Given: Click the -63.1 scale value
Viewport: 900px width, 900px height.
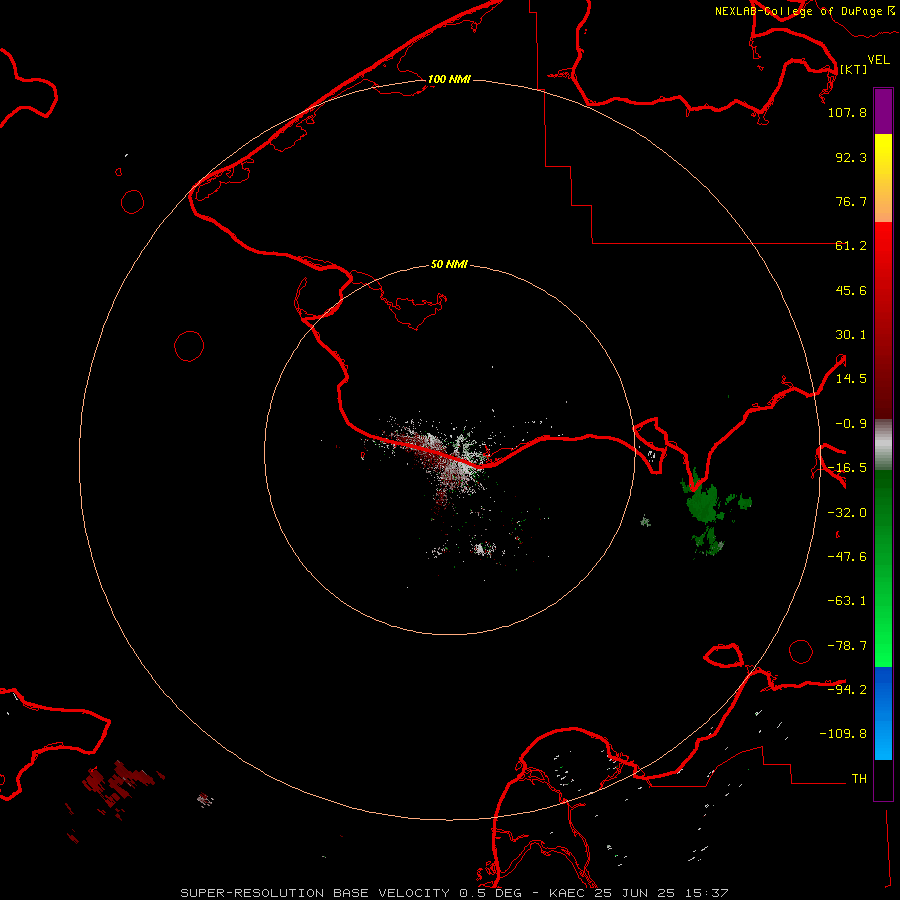Looking at the screenshot, I should (x=847, y=601).
